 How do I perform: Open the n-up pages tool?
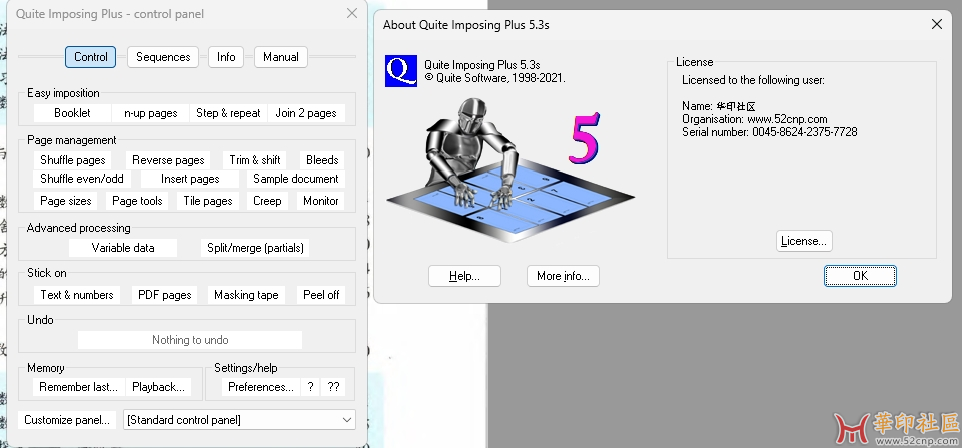pos(150,113)
